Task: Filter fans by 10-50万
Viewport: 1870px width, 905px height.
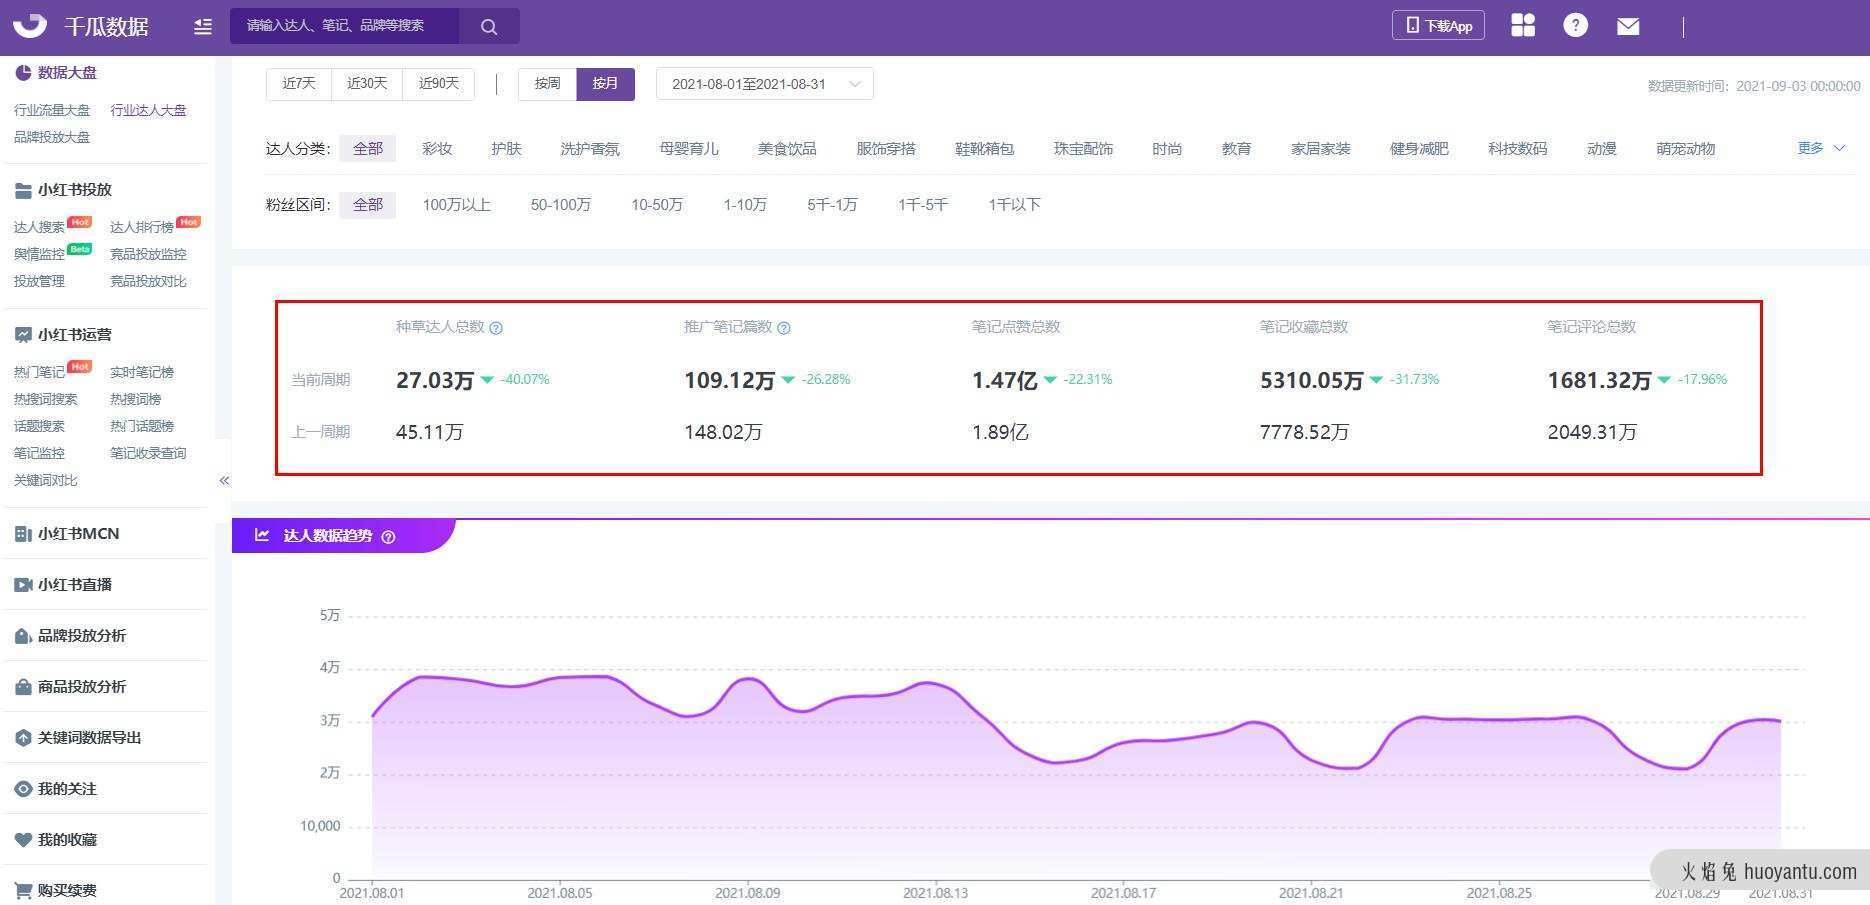Action: point(657,205)
